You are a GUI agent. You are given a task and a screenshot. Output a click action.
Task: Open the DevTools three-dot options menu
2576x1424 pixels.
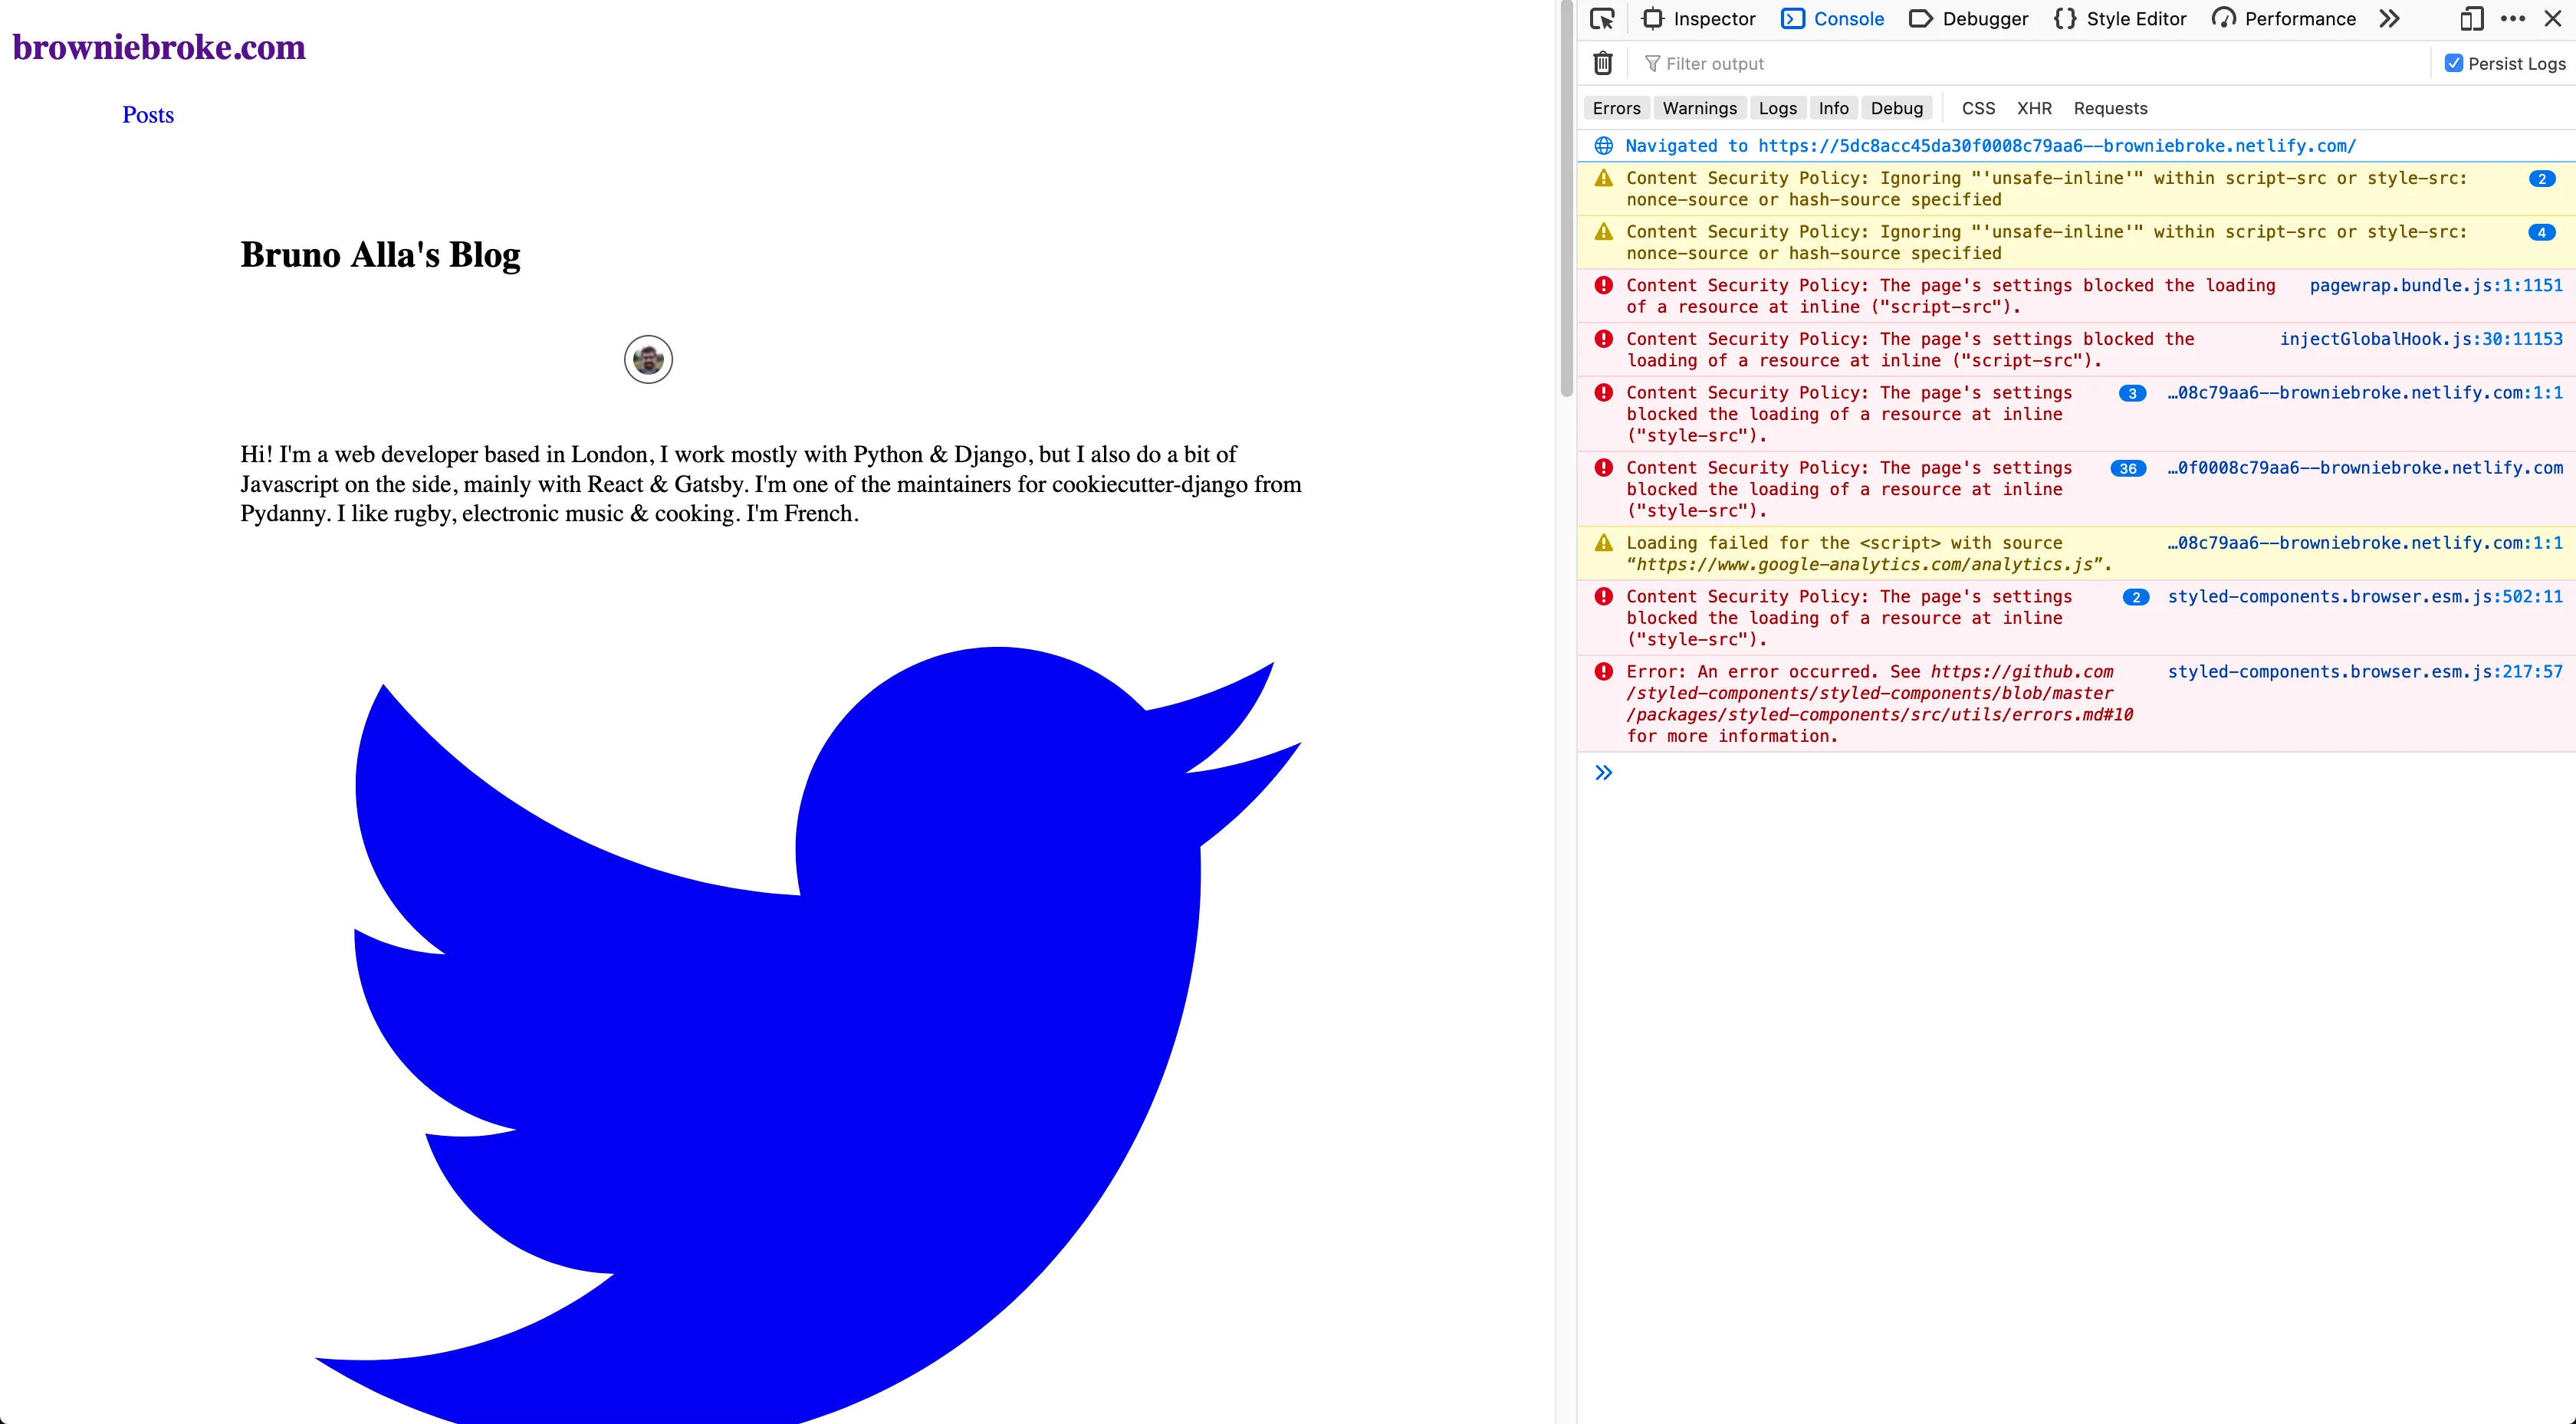2513,19
